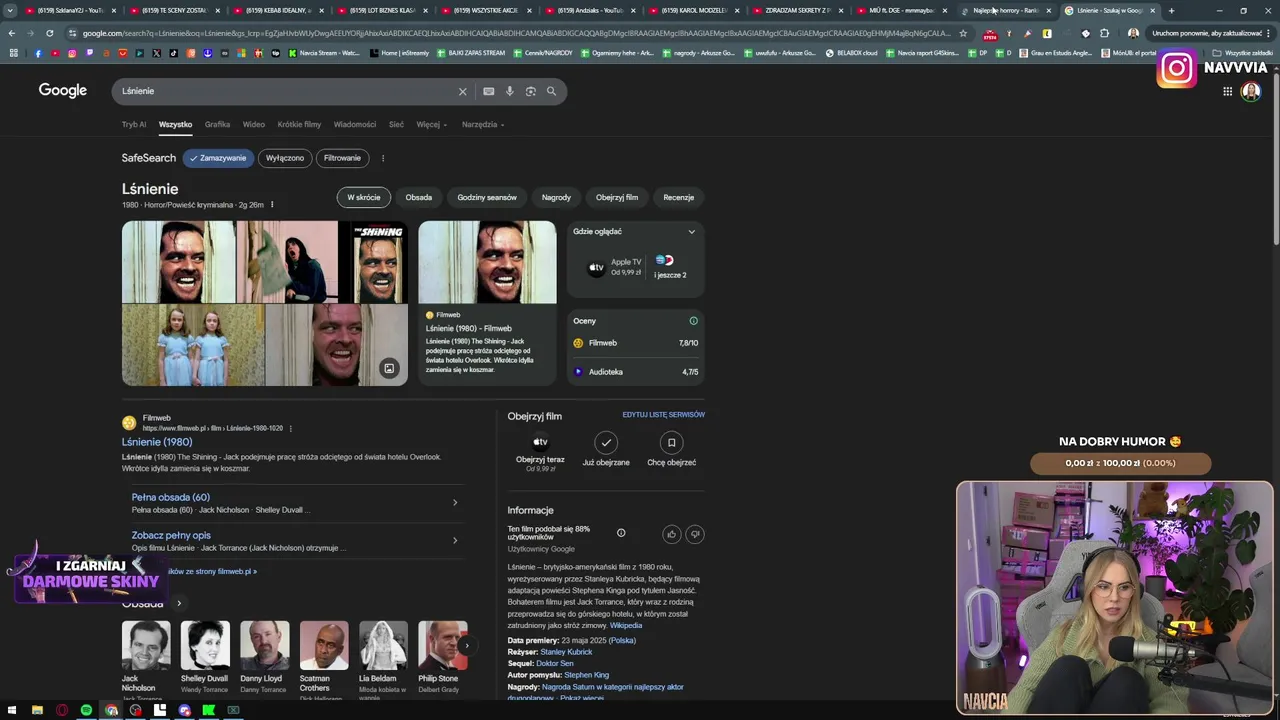The image size is (1280, 720).
Task: Set SafeSearch to Wyłączono
Action: [285, 158]
